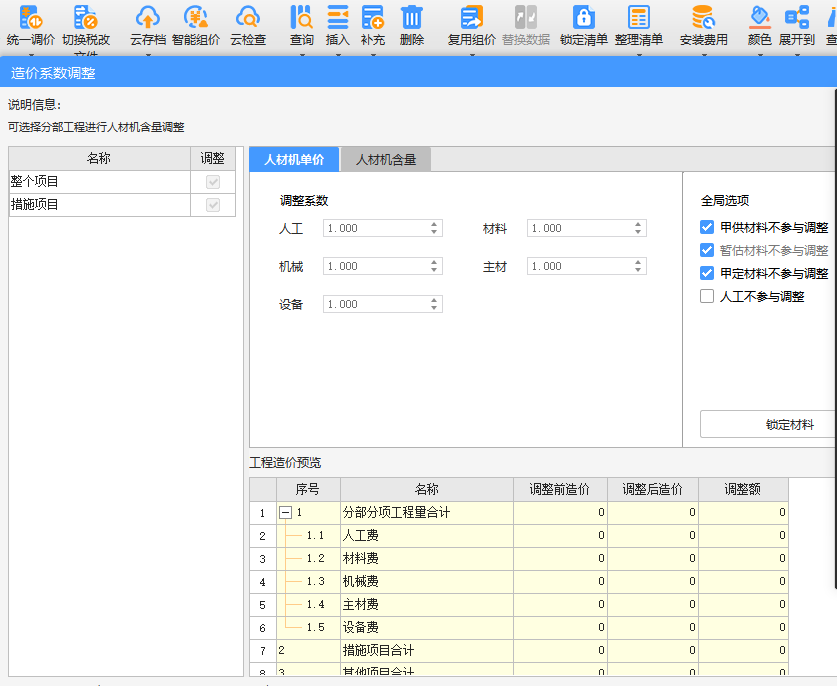Uncheck 甲定材料不参与调整
837x686 pixels.
(707, 273)
